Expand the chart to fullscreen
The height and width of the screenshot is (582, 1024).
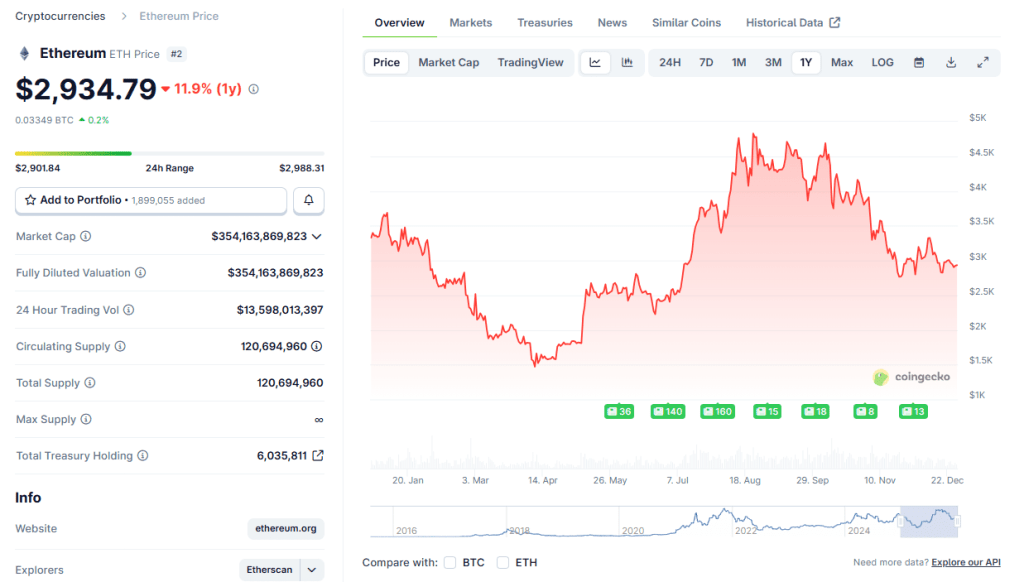click(x=982, y=62)
